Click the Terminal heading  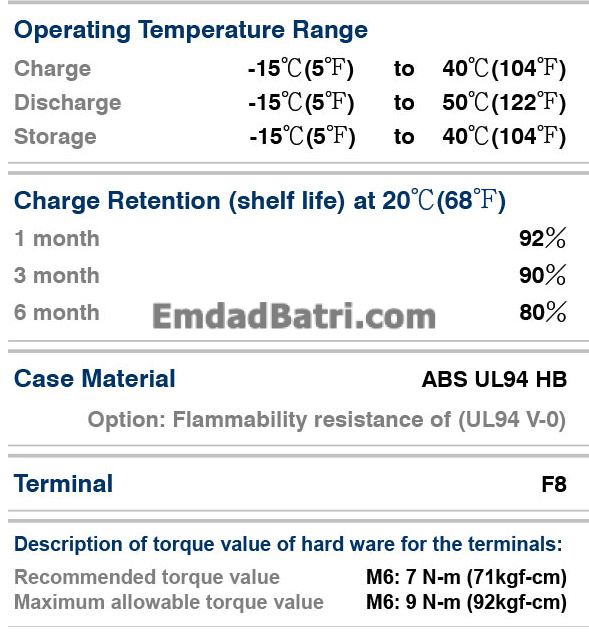coord(63,484)
